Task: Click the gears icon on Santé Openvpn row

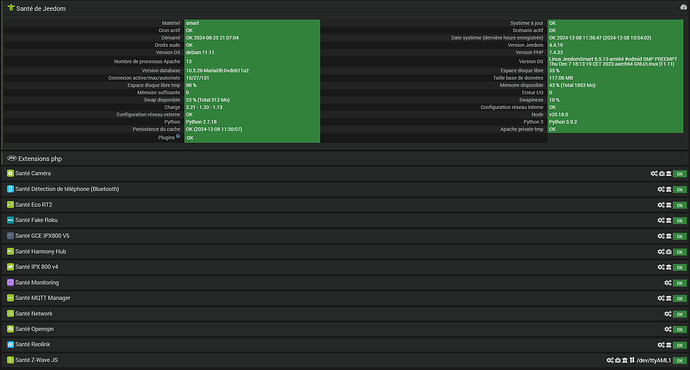Action: (x=668, y=329)
